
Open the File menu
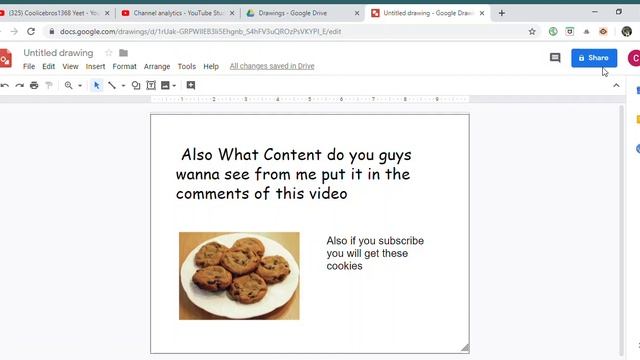click(29, 66)
